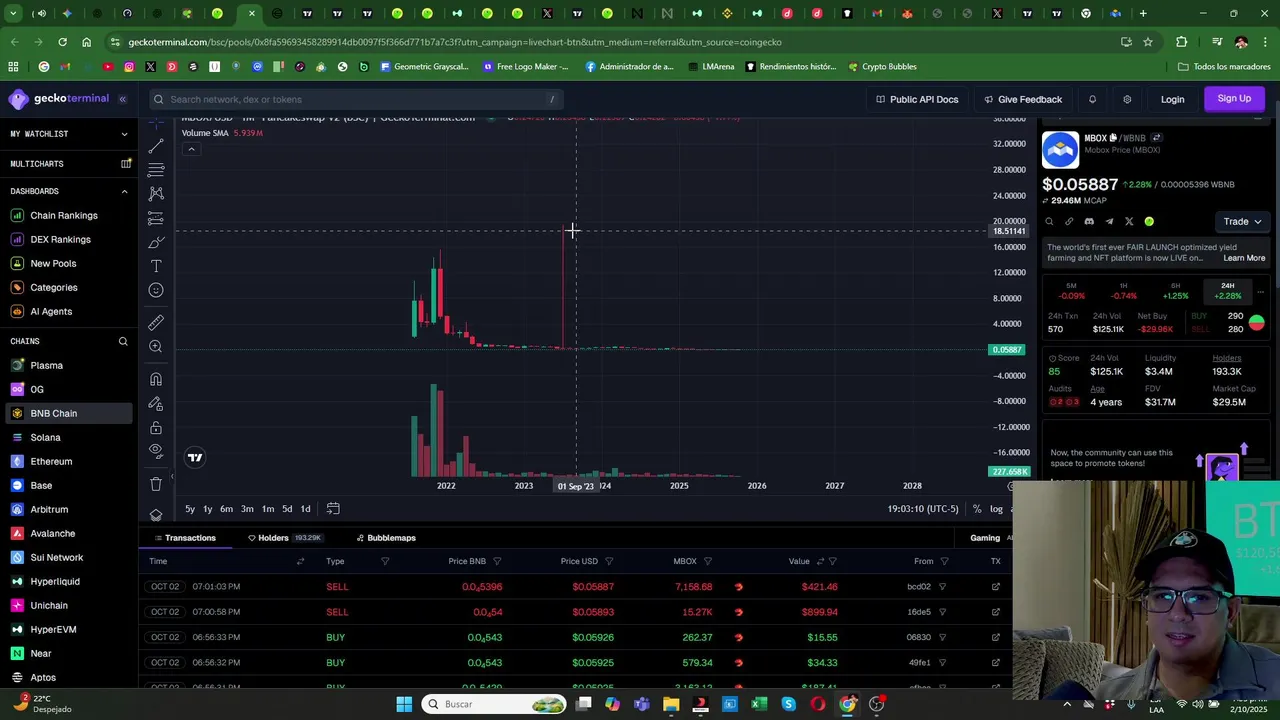Click the Login button

(x=1172, y=99)
